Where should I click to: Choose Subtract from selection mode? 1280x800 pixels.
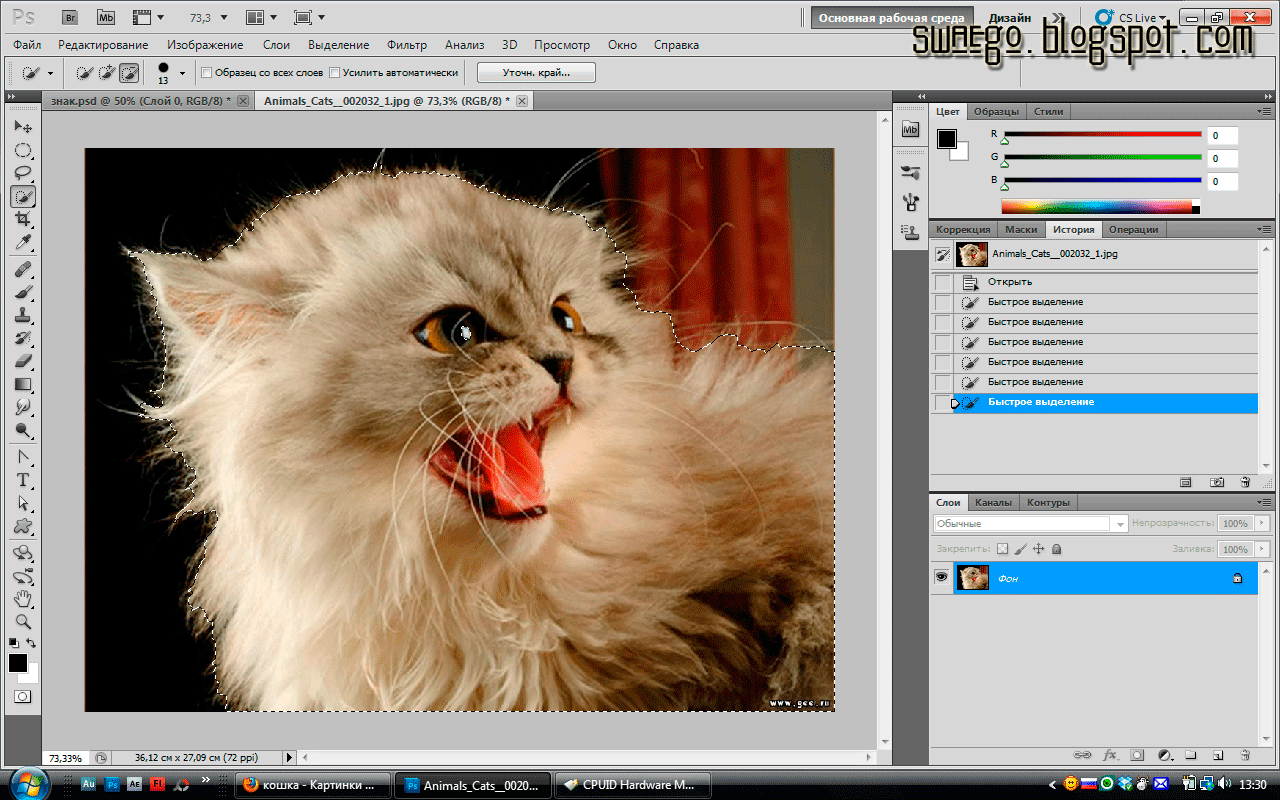(x=129, y=73)
